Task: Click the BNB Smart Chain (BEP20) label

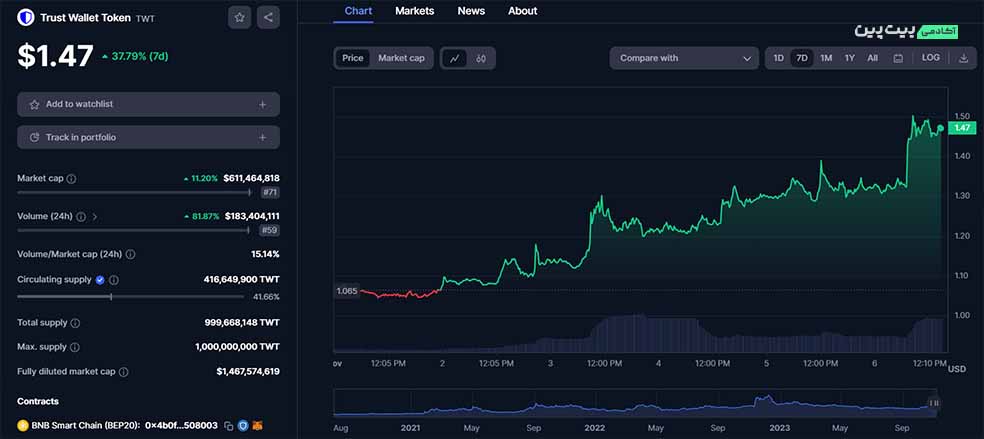Action: [87, 426]
